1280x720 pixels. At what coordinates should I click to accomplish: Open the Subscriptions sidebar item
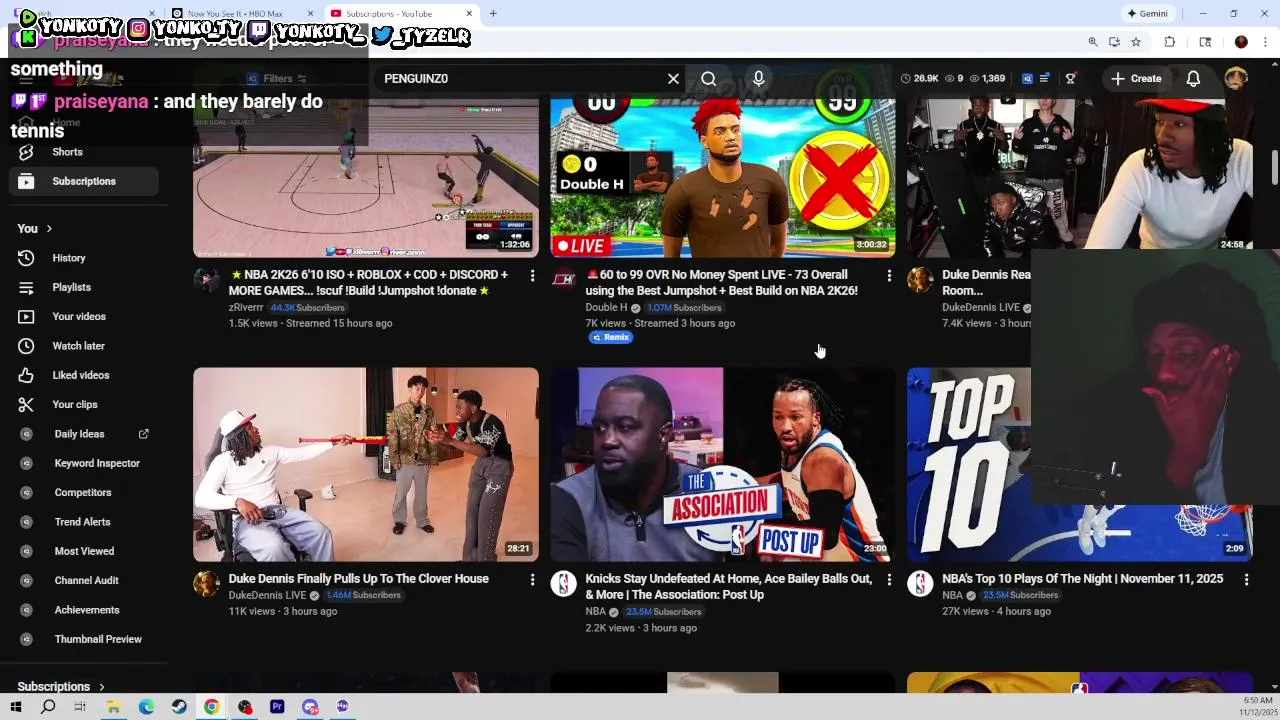[x=84, y=181]
